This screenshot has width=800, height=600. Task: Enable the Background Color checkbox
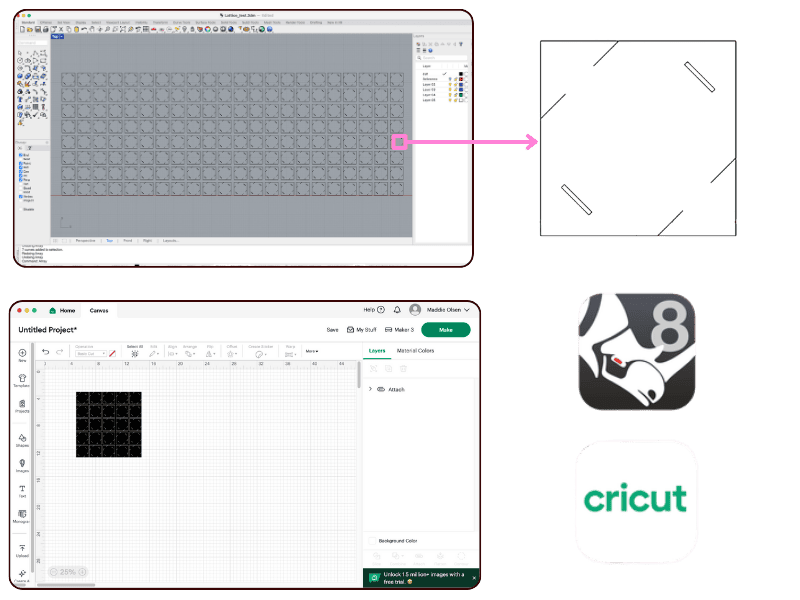pos(372,541)
